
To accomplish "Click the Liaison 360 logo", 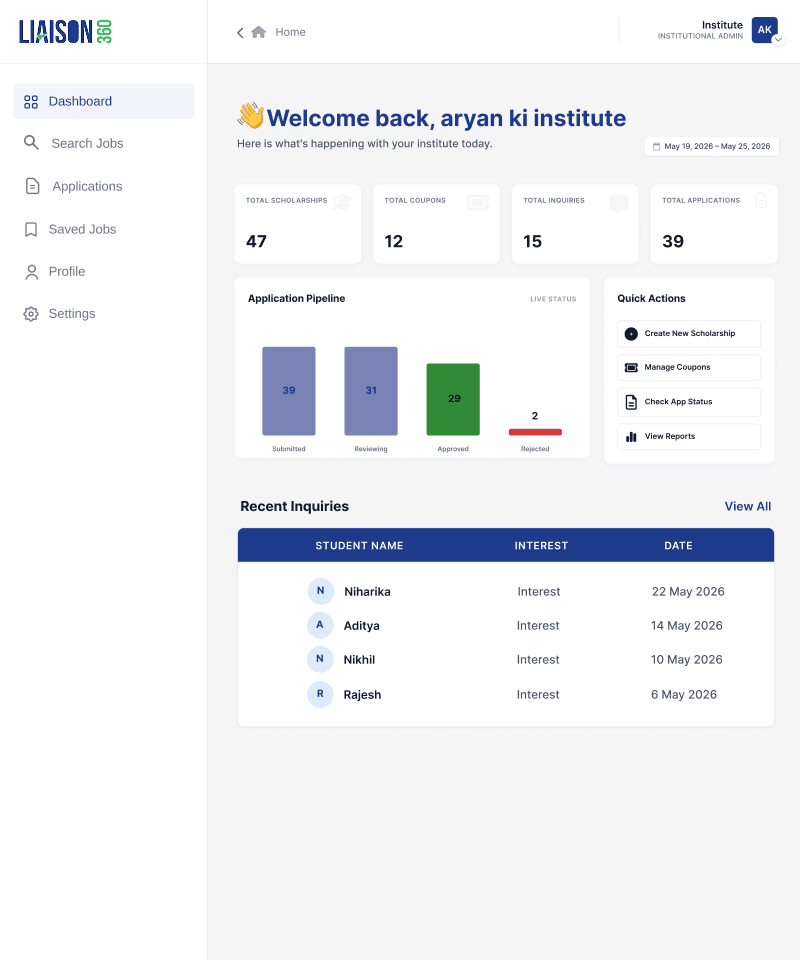I will click(x=65, y=32).
